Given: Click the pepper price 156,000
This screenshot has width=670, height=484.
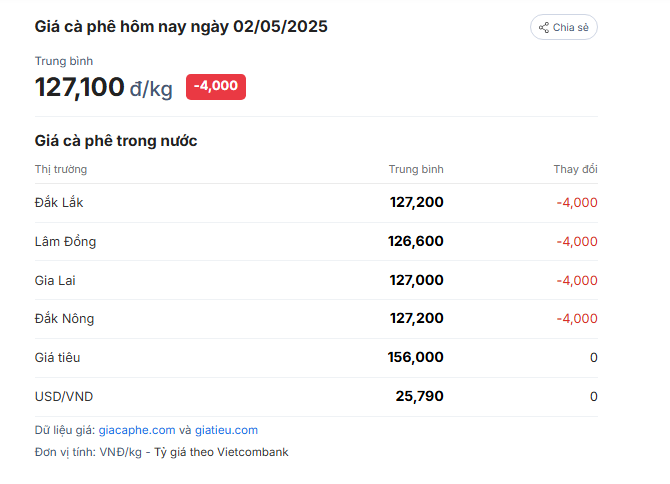Looking at the screenshot, I should coord(415,357).
